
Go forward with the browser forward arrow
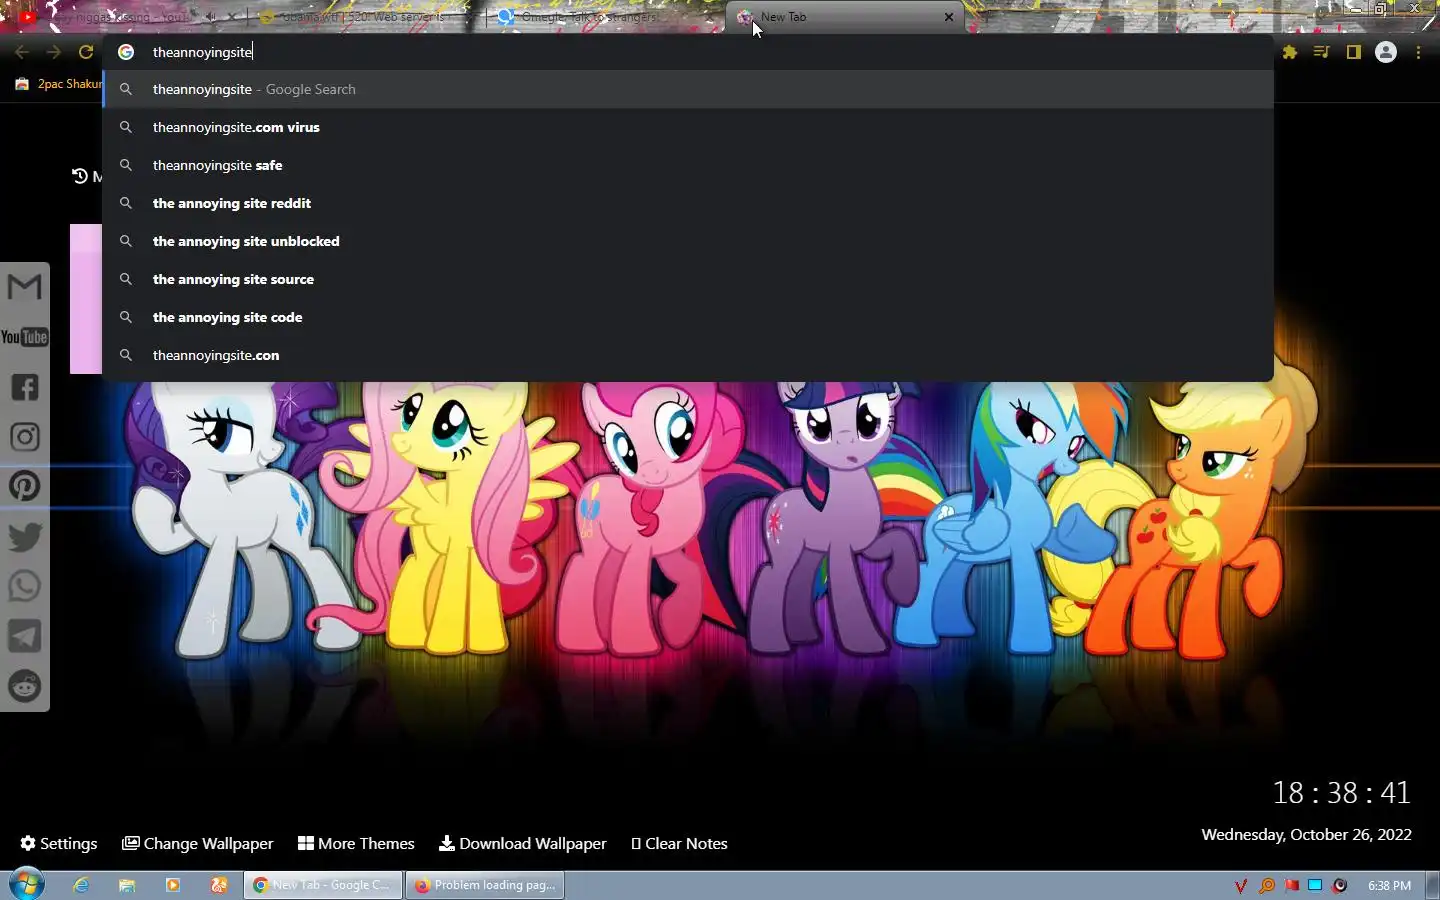point(54,52)
